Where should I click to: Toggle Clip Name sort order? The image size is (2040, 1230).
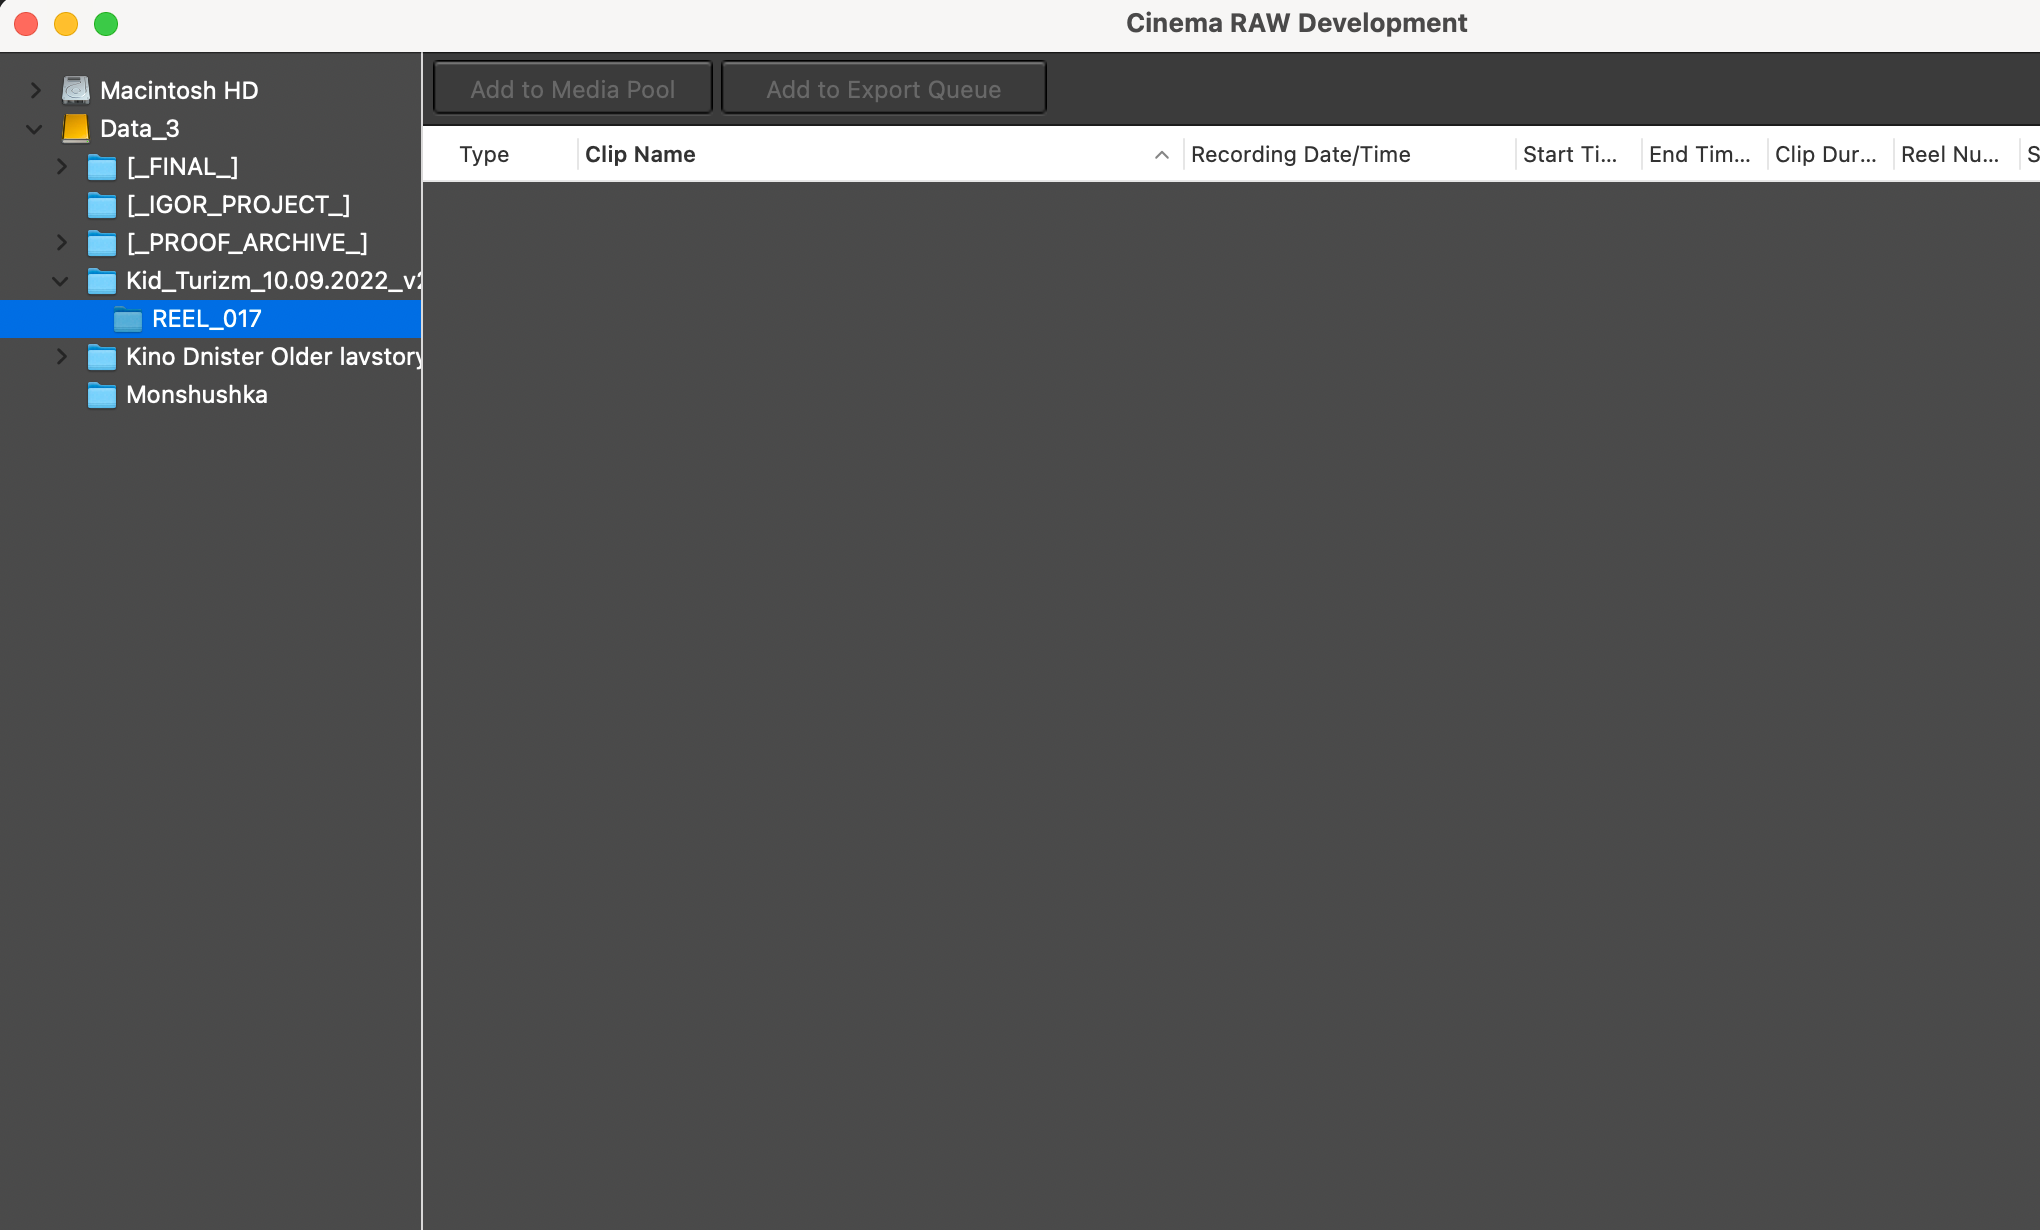pyautogui.click(x=641, y=154)
